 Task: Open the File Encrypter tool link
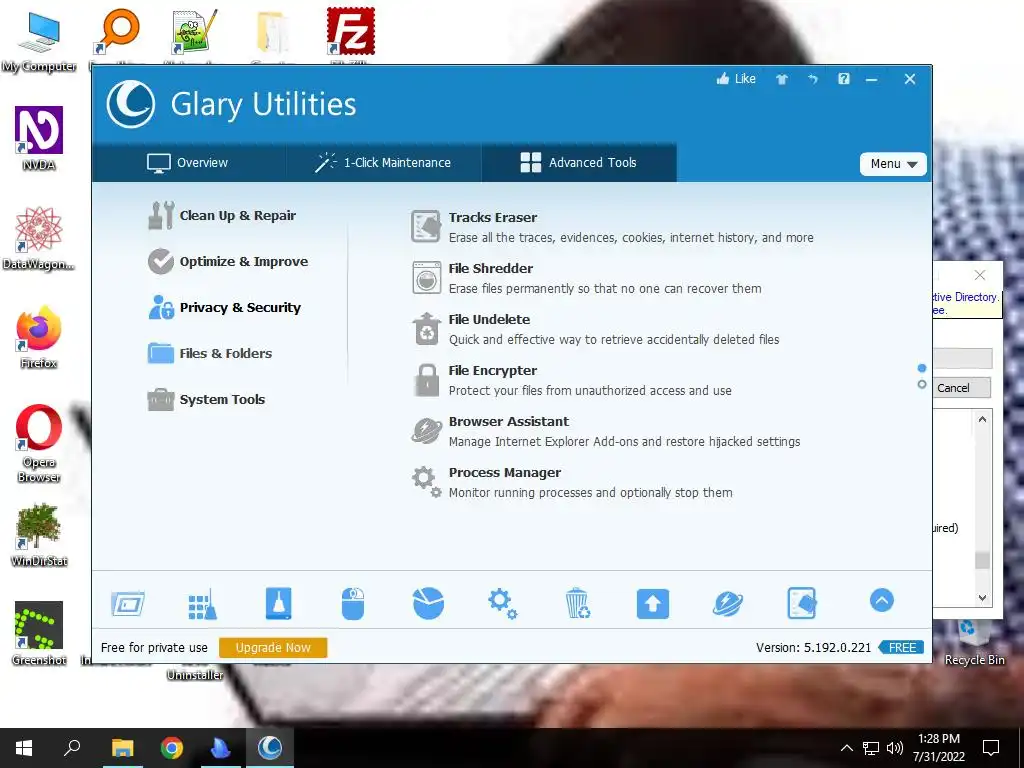[x=492, y=370]
